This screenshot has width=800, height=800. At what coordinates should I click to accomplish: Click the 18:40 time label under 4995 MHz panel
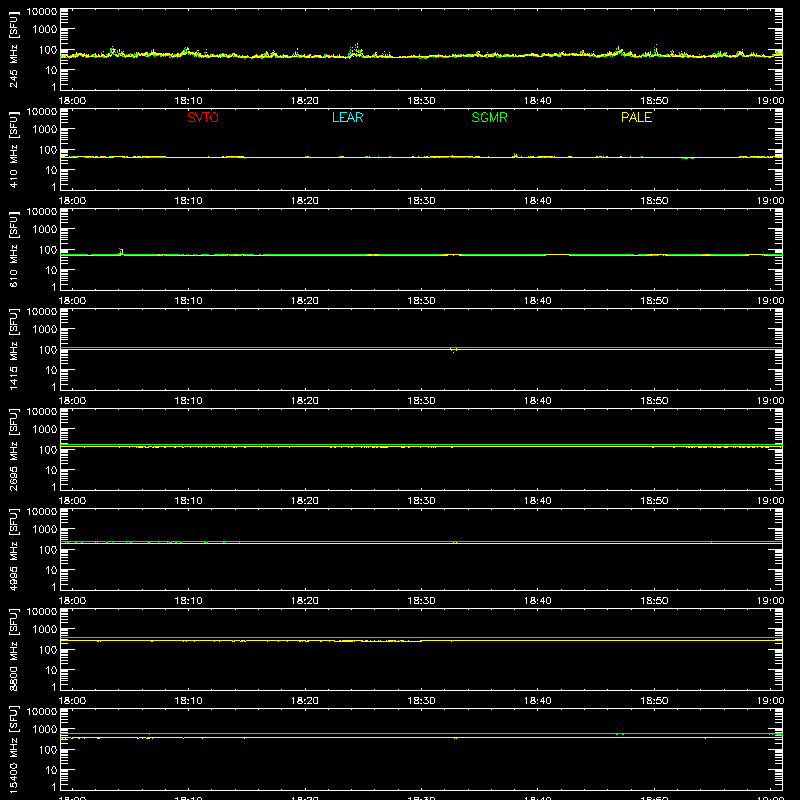(x=538, y=601)
